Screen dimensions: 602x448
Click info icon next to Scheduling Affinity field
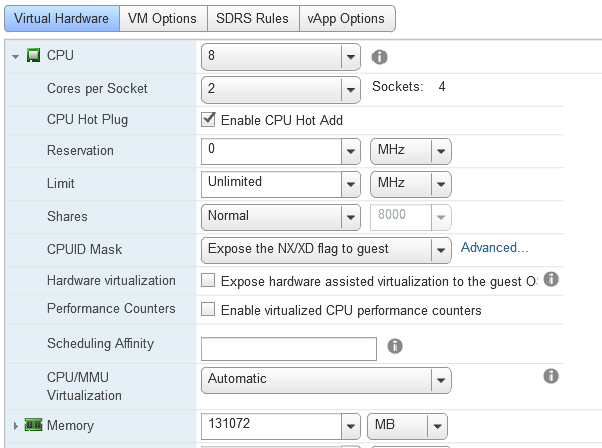coord(395,346)
